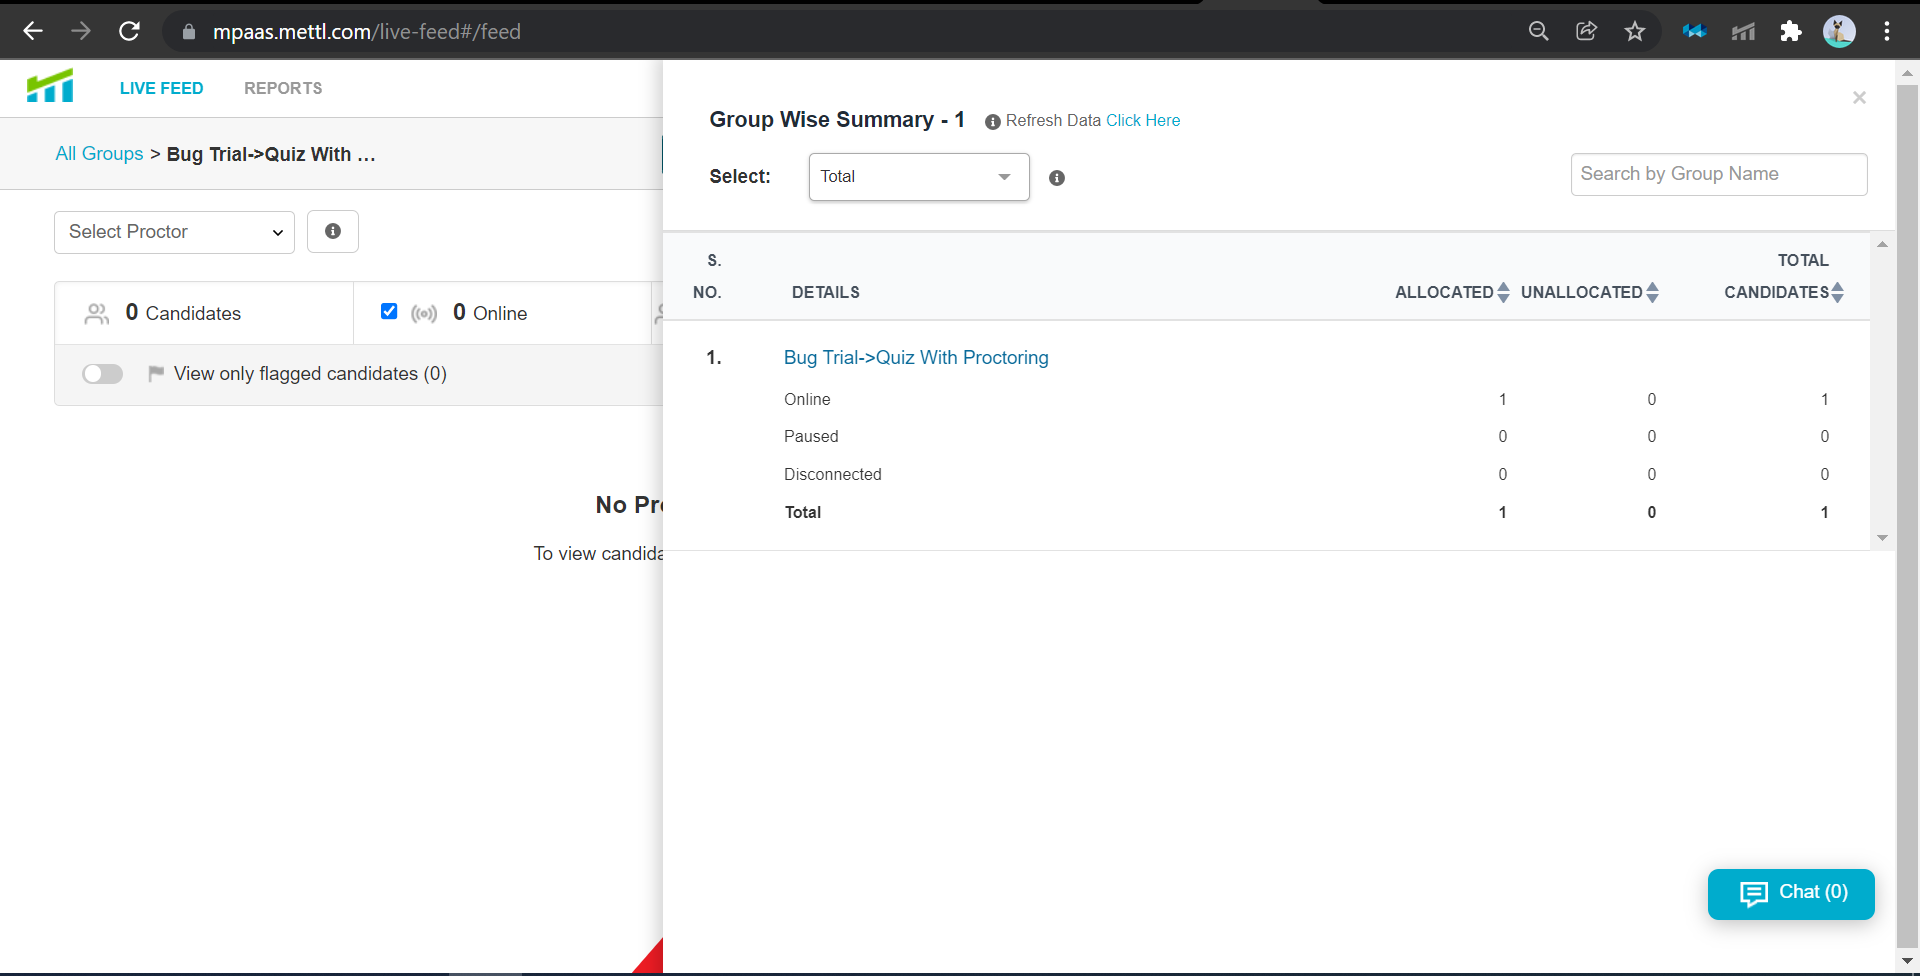The height and width of the screenshot is (976, 1920).
Task: Open the Chat (0) button
Action: [x=1791, y=893]
